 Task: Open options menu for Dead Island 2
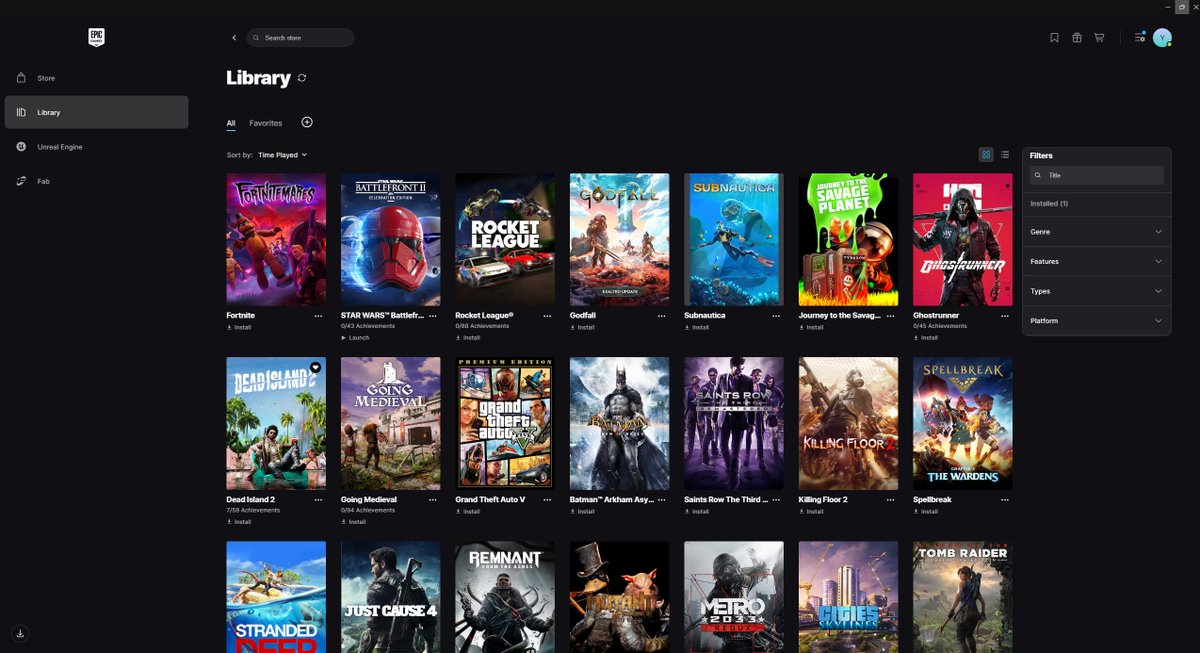tap(318, 499)
